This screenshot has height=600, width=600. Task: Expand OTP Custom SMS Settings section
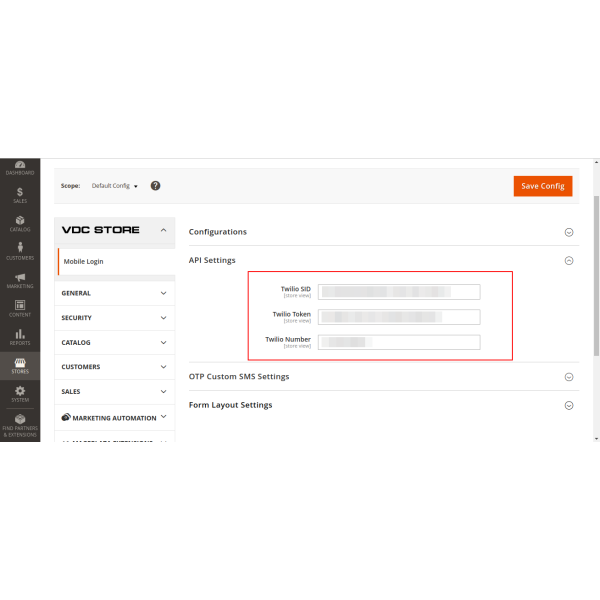click(x=569, y=377)
